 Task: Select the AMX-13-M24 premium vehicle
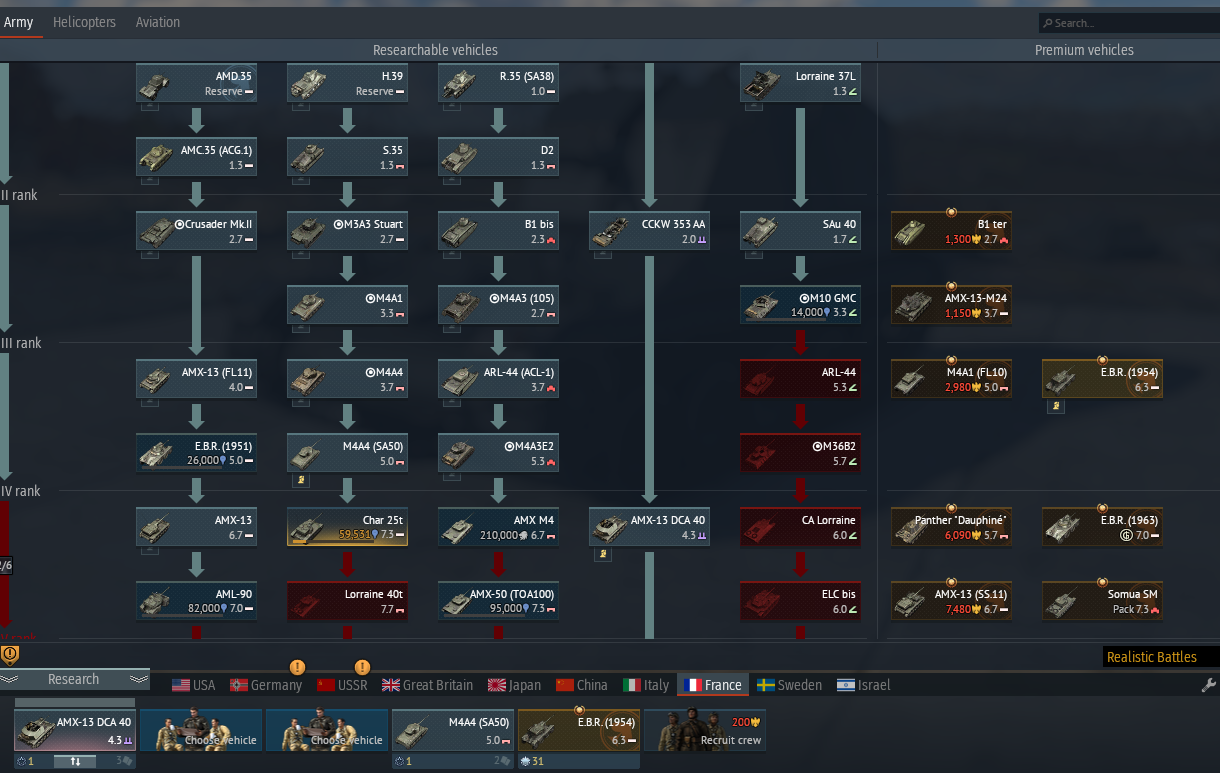[x=952, y=305]
